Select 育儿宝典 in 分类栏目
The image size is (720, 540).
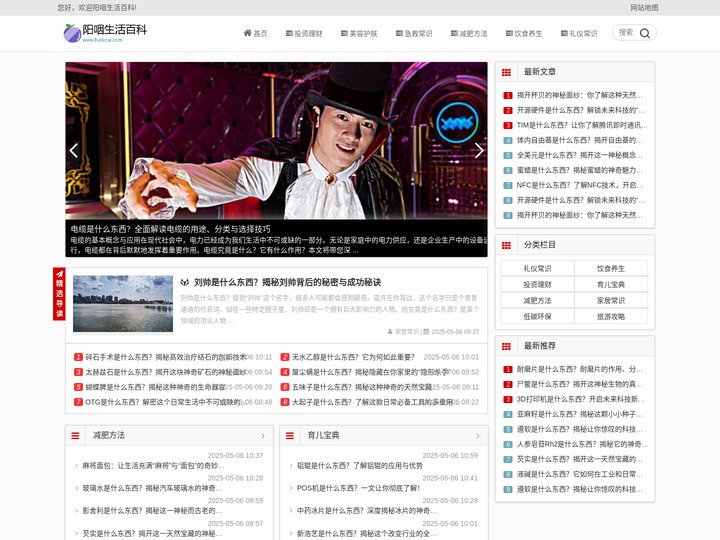611,285
